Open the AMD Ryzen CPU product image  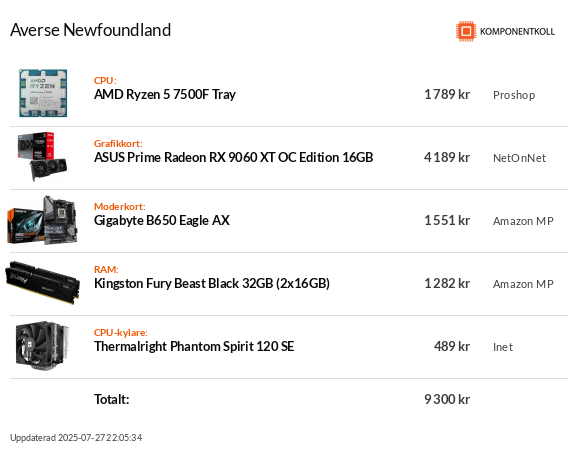coord(43,93)
